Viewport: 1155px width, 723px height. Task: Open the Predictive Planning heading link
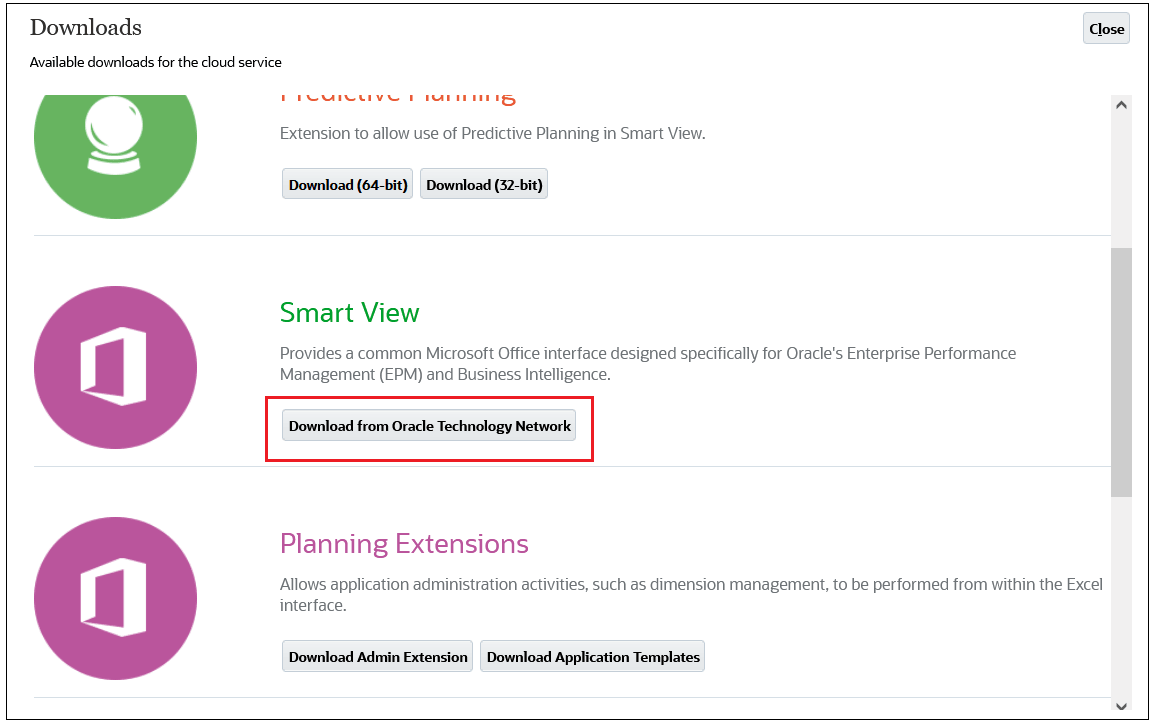coord(398,93)
